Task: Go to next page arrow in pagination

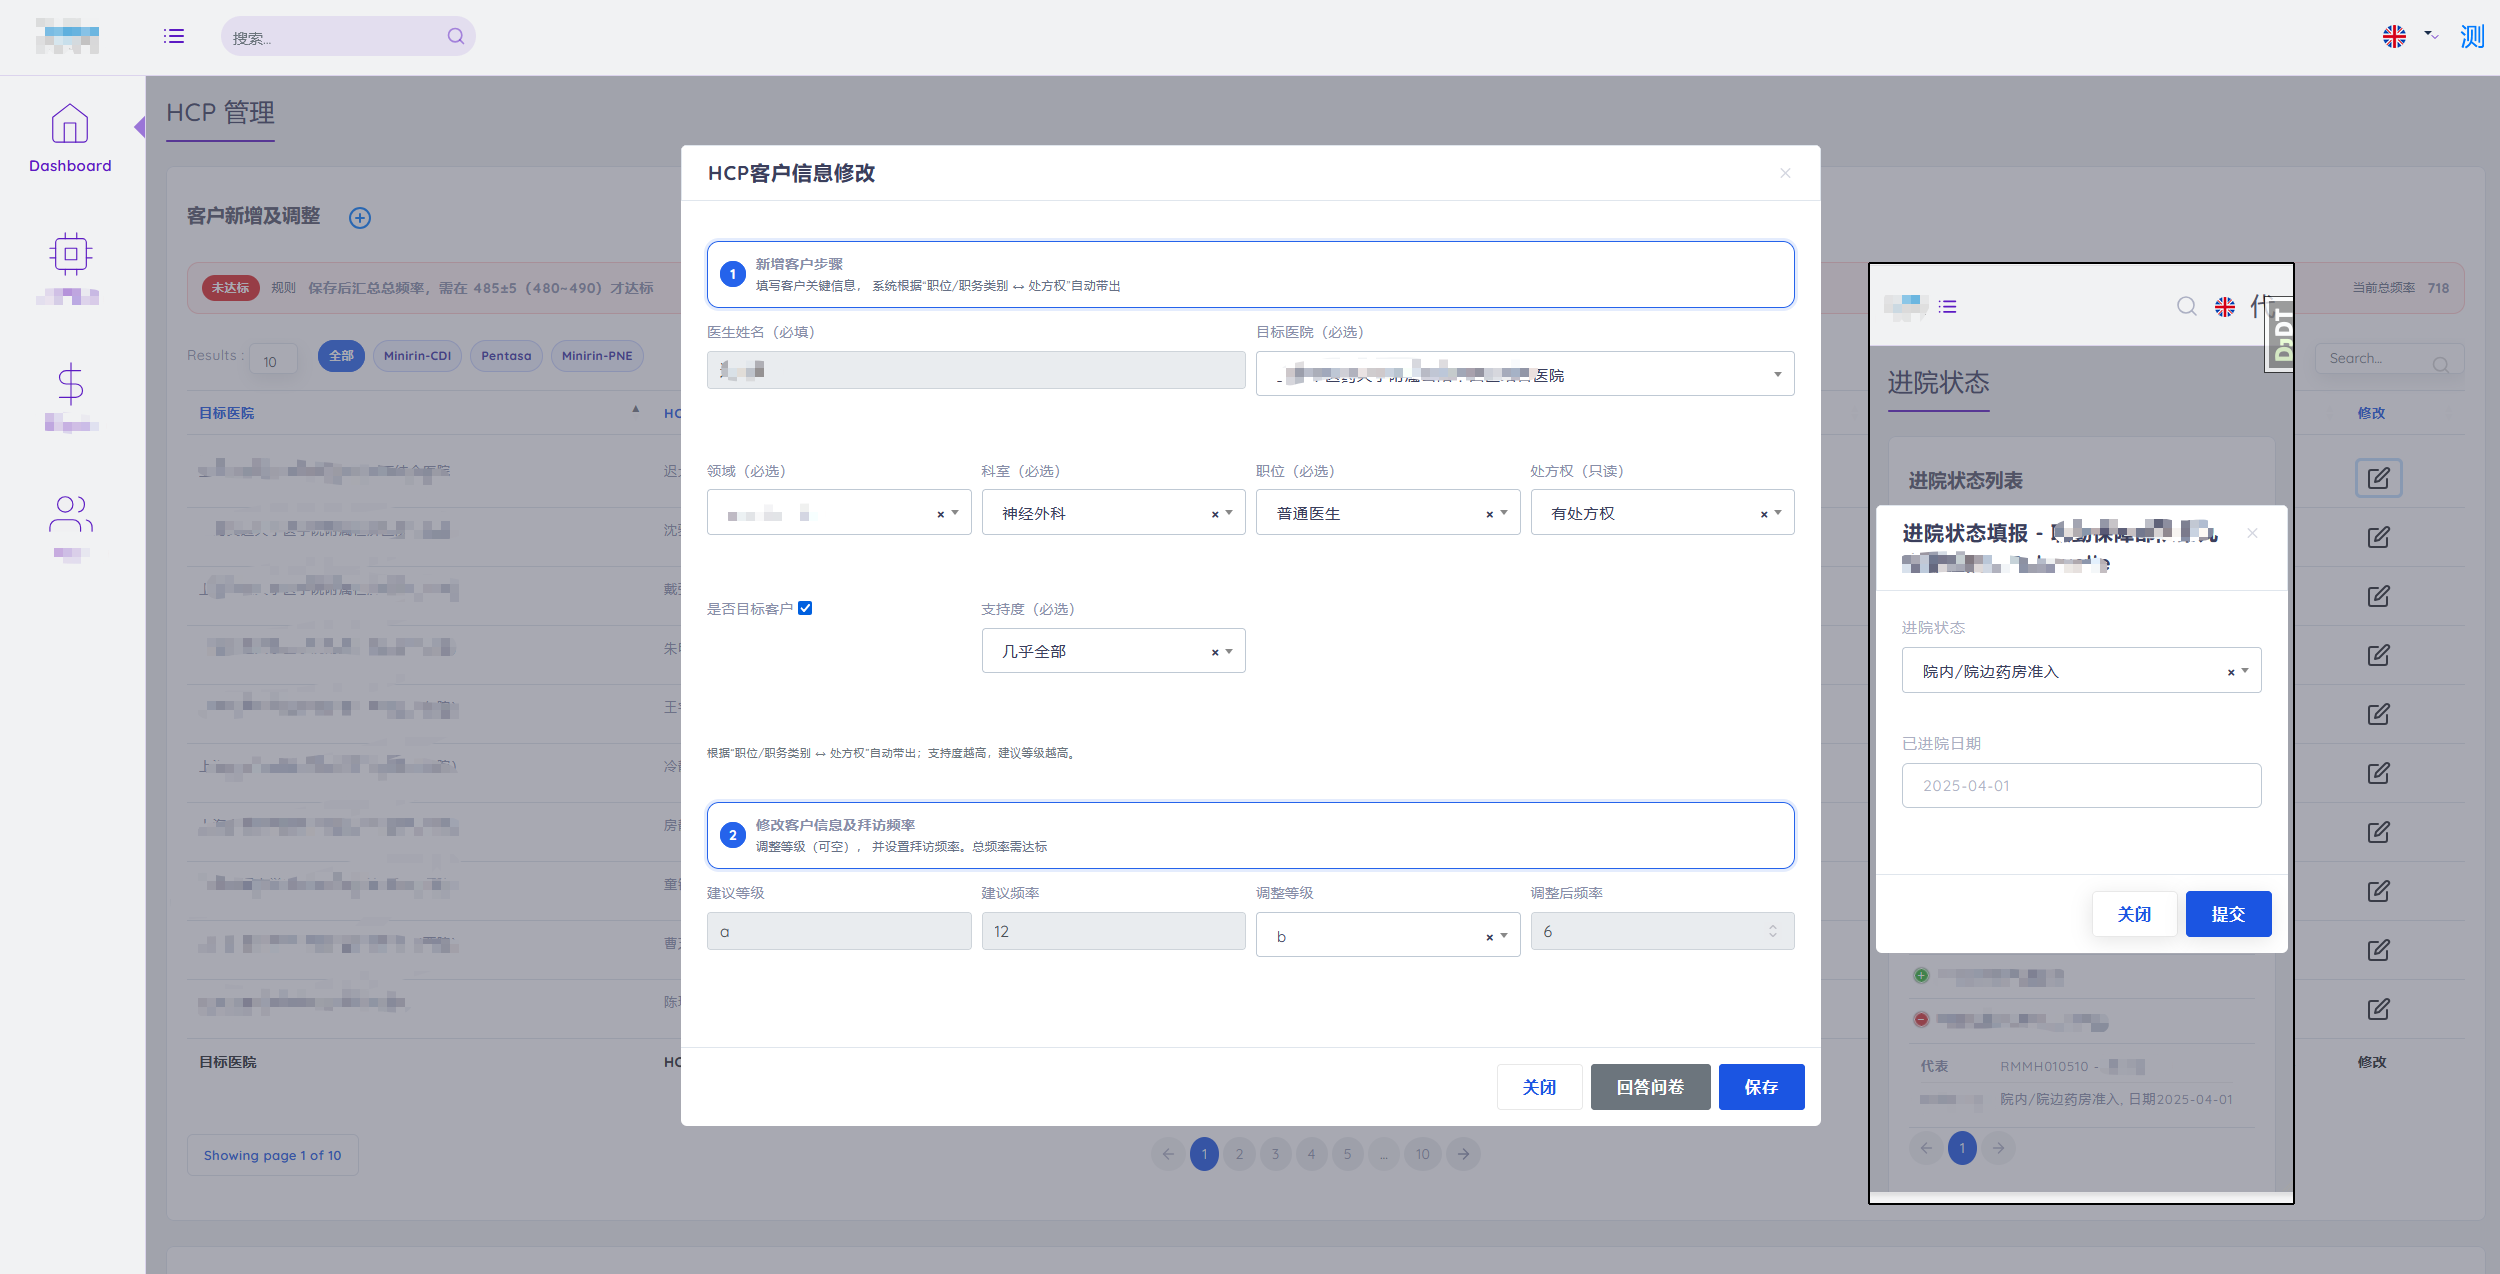Action: click(1463, 1154)
